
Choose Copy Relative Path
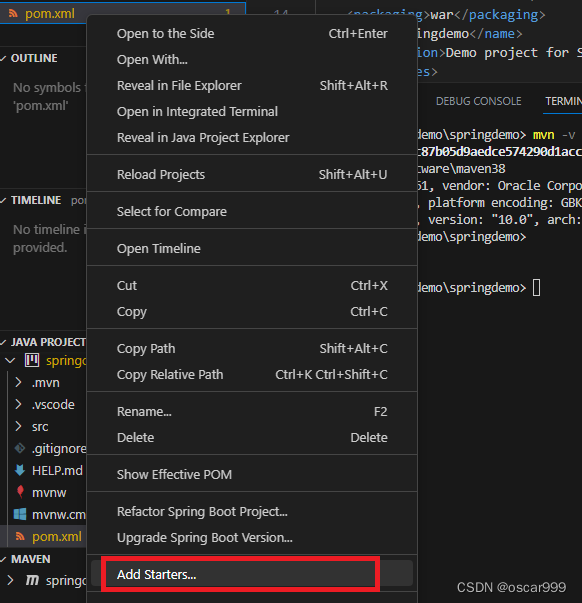252,375
